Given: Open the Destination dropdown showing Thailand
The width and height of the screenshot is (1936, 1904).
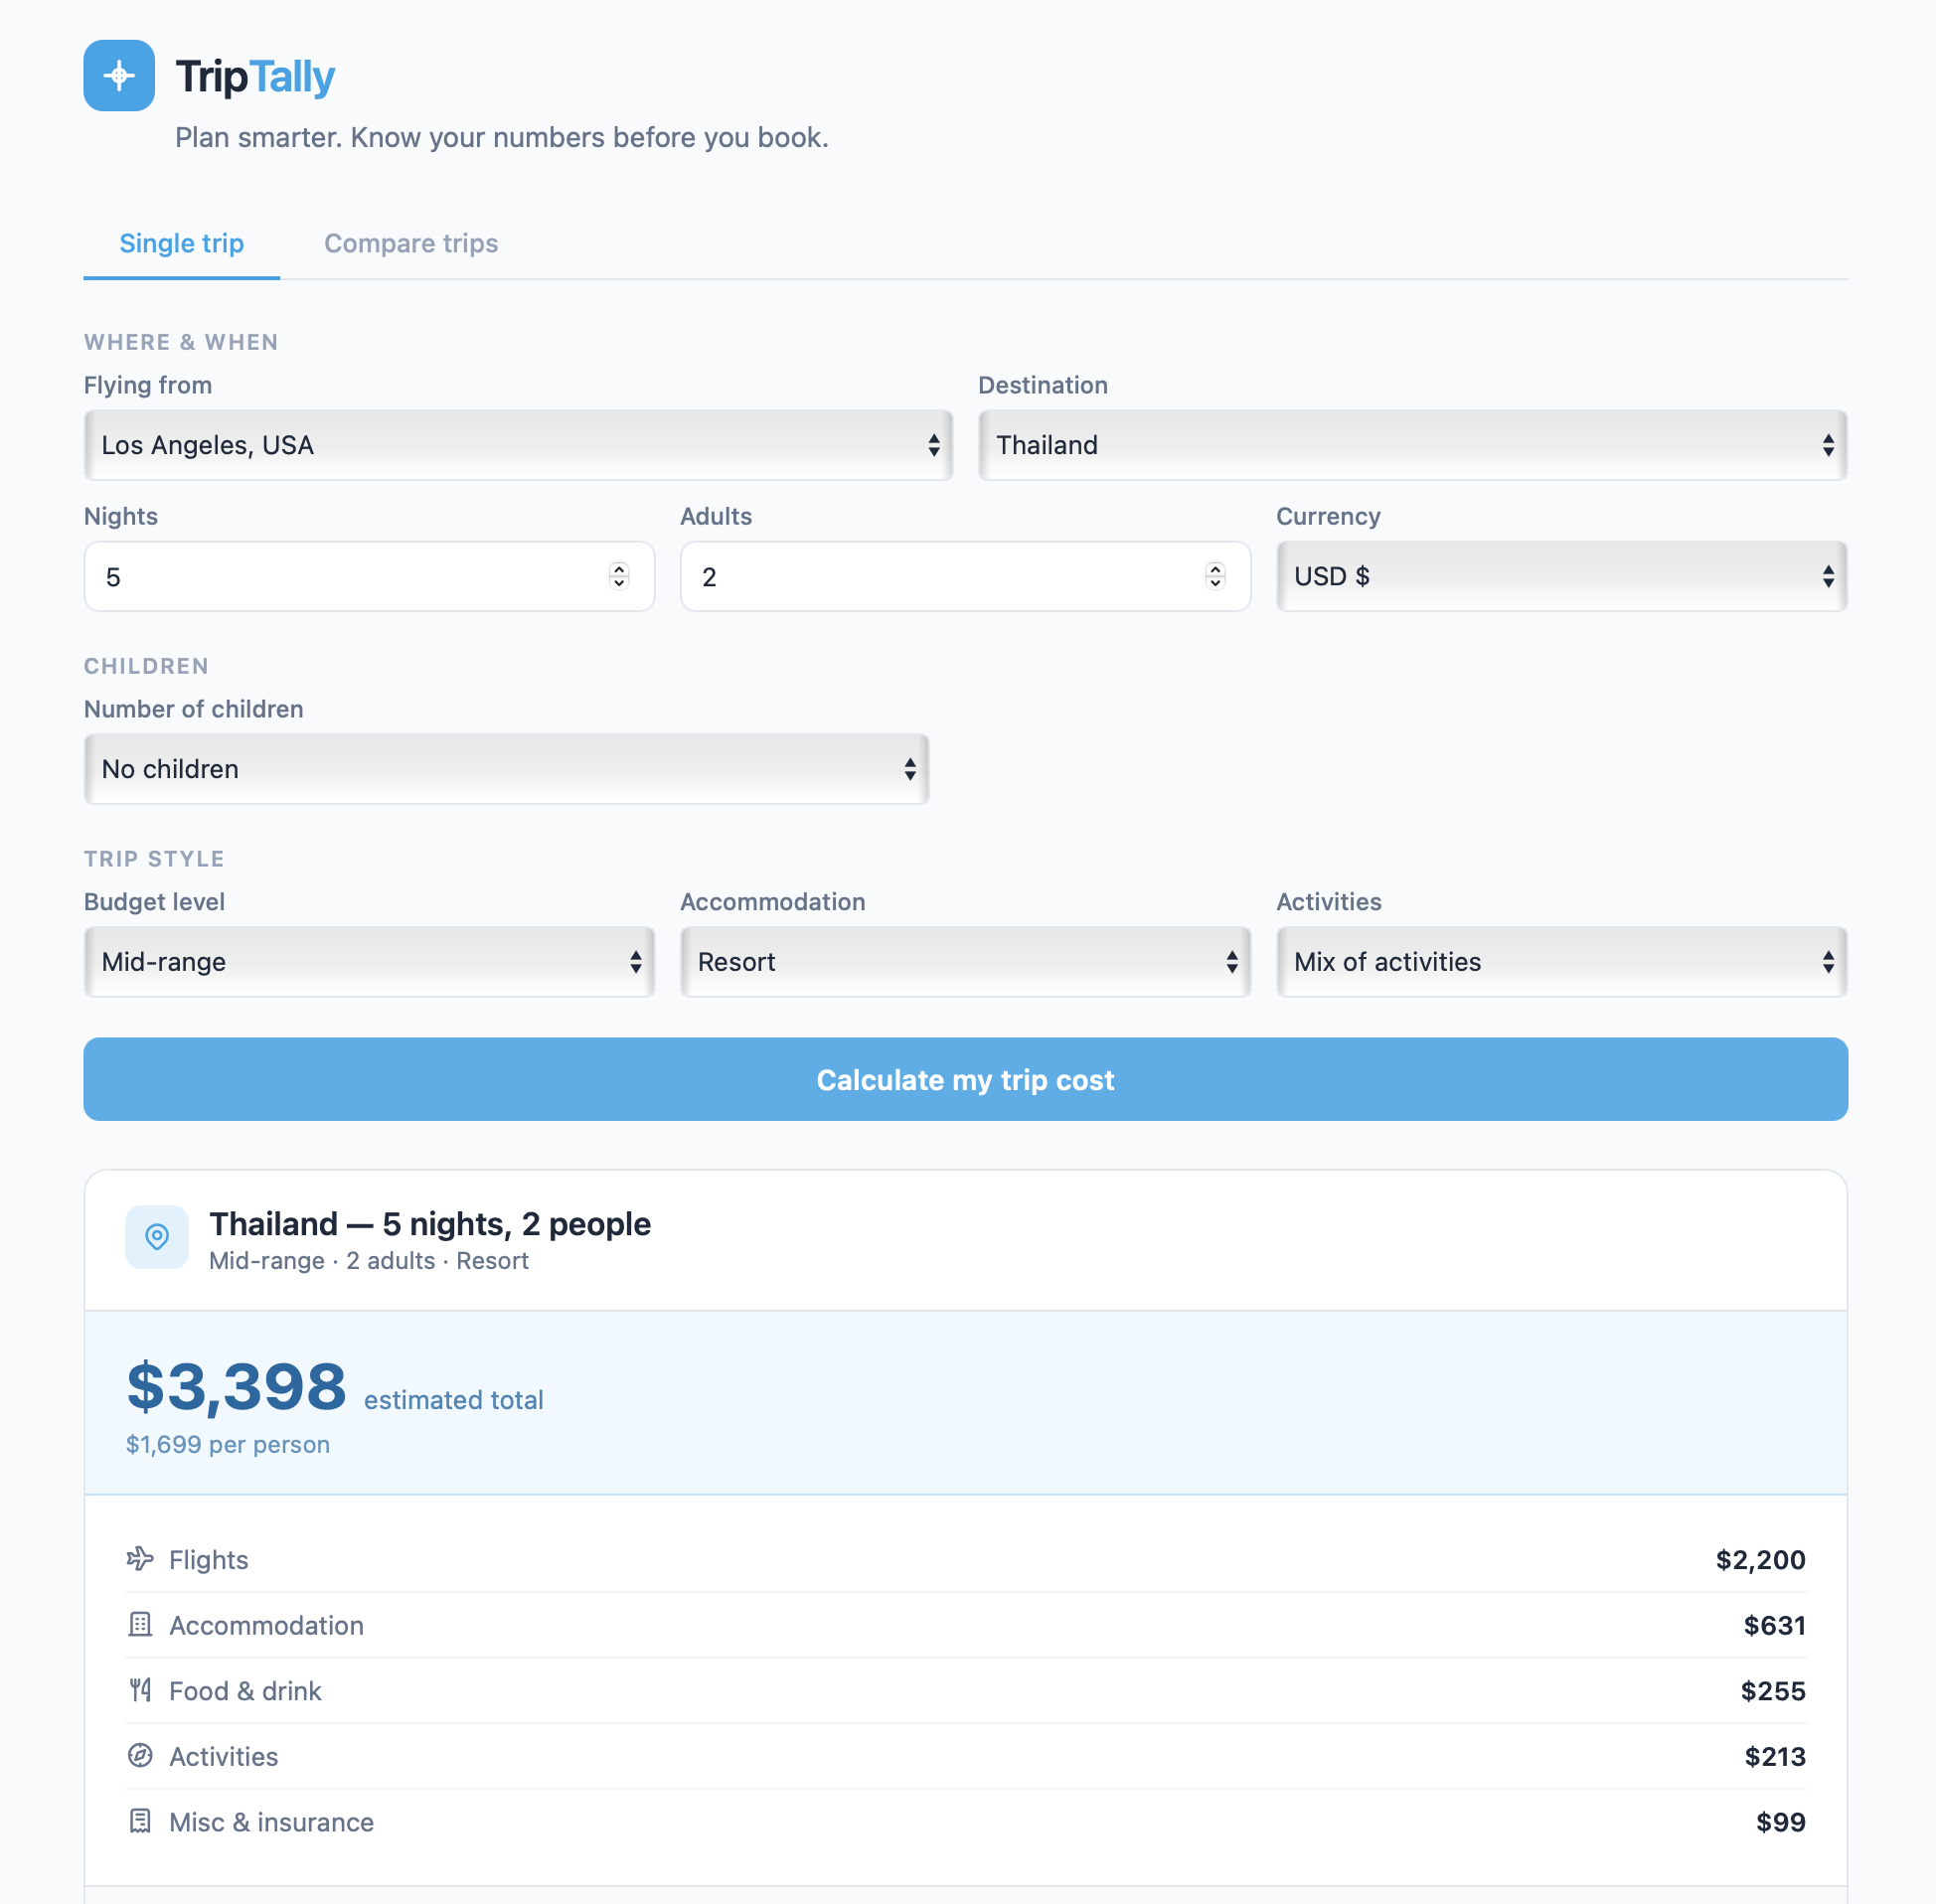Looking at the screenshot, I should click(1413, 445).
